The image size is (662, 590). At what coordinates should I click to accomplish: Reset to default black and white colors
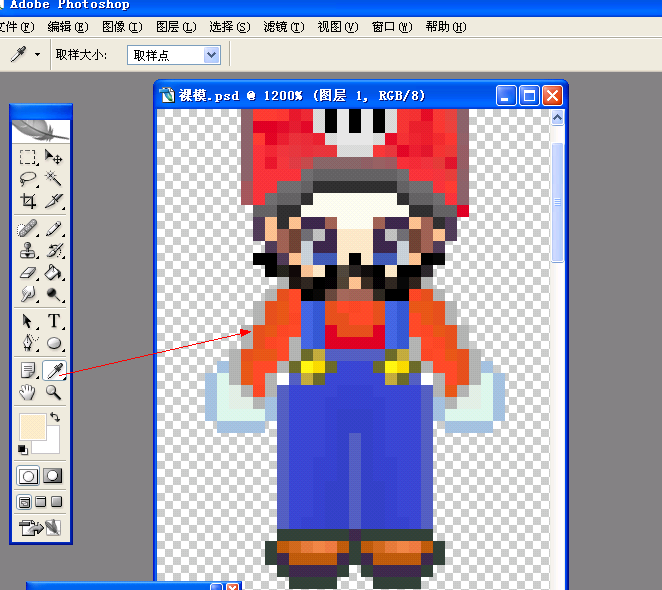click(23, 450)
